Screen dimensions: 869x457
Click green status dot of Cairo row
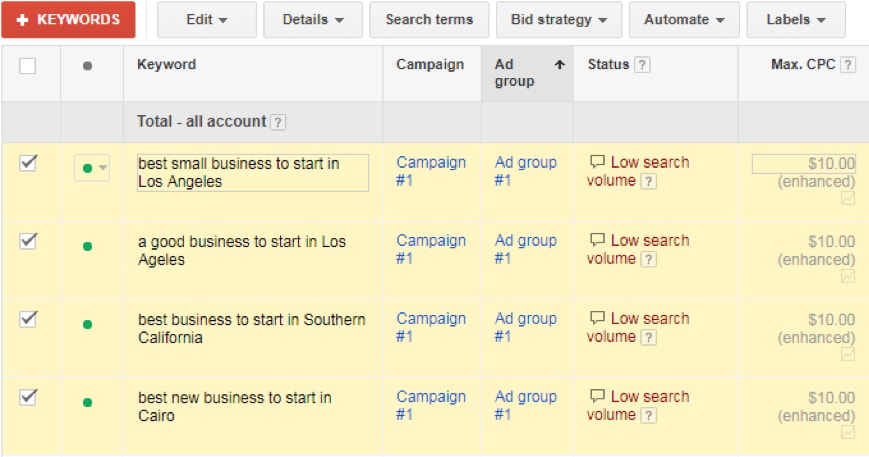click(x=87, y=403)
